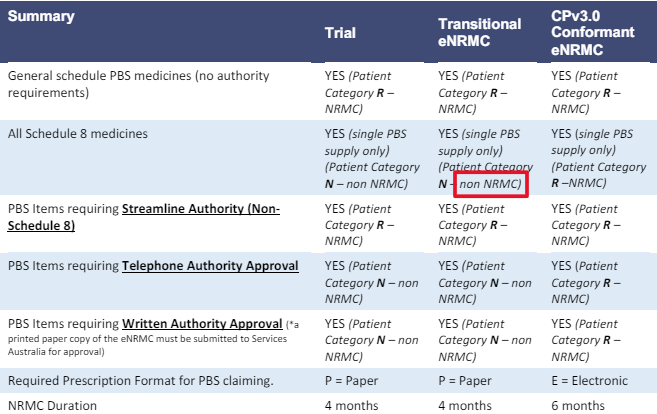
Task: Click the Summary column header
Action: (41, 16)
